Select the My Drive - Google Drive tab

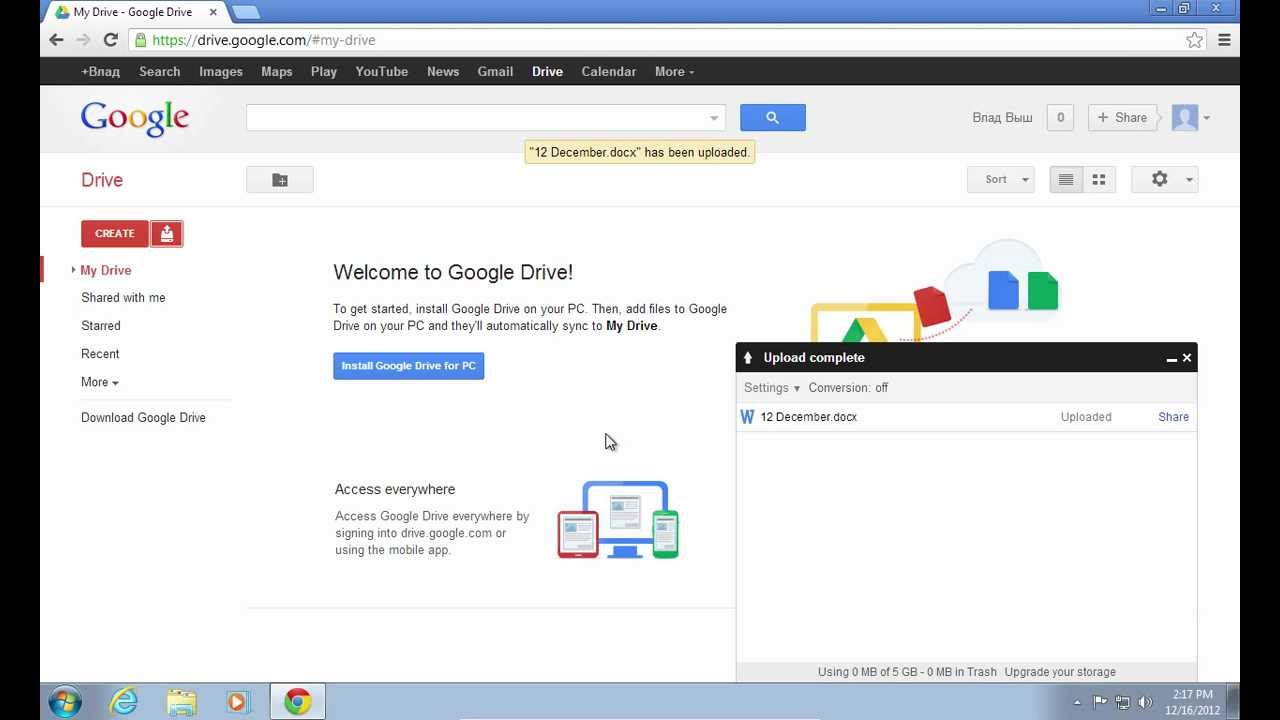click(x=135, y=13)
